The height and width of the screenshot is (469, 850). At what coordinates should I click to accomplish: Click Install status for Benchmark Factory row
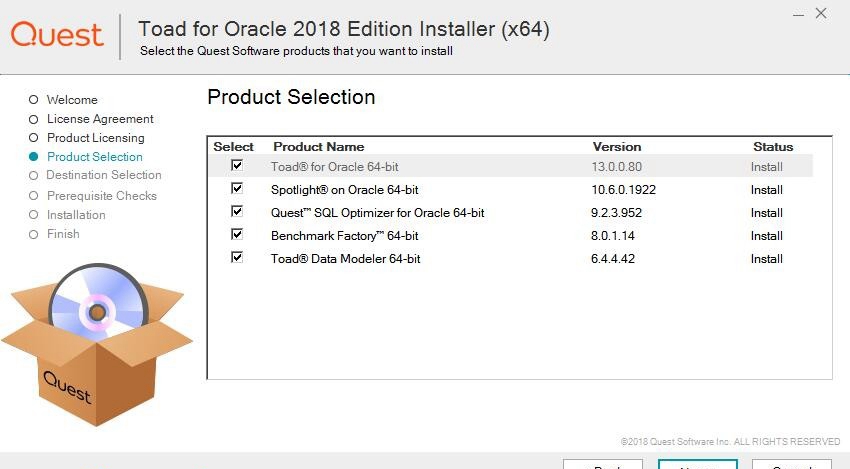tap(767, 236)
